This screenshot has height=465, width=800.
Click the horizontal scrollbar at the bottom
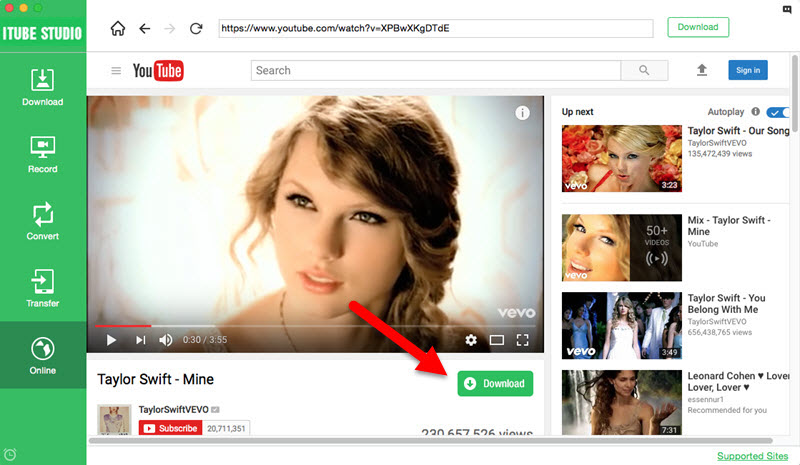coord(430,440)
